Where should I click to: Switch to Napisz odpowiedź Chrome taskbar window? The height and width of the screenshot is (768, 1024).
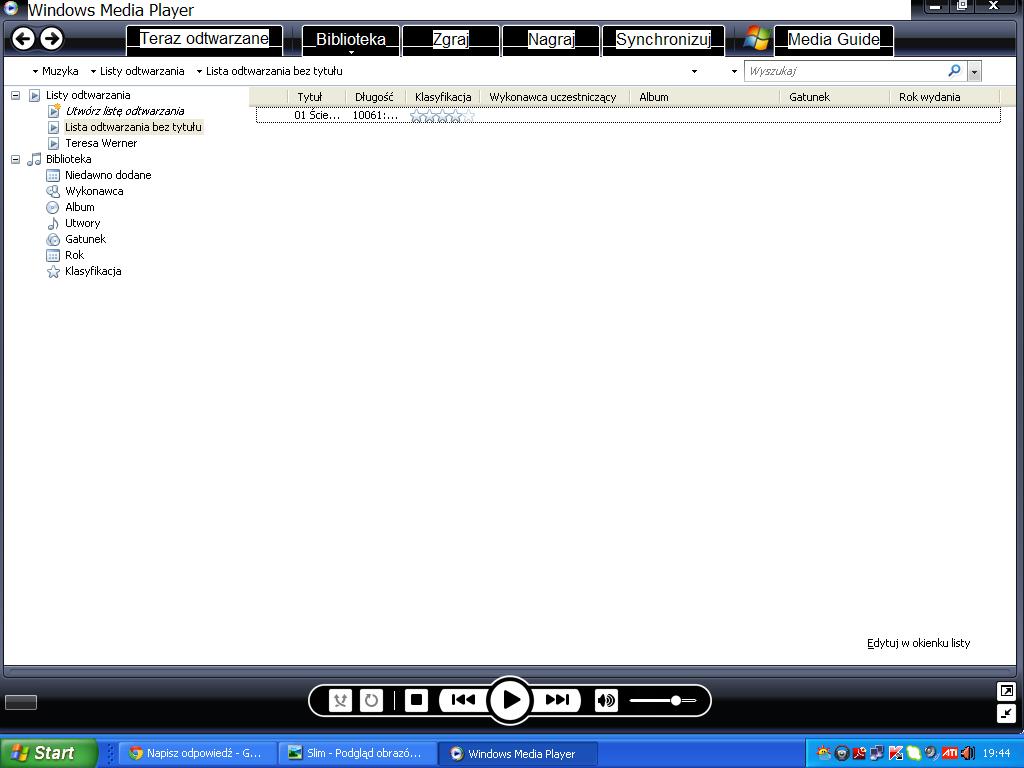point(197,753)
